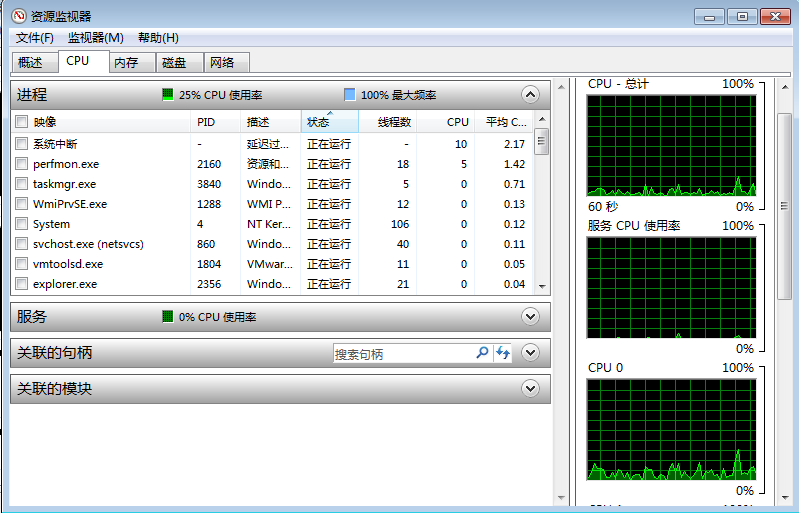This screenshot has height=513, width=799.
Task: Click thread count 106 of System
Action: pyautogui.click(x=400, y=224)
